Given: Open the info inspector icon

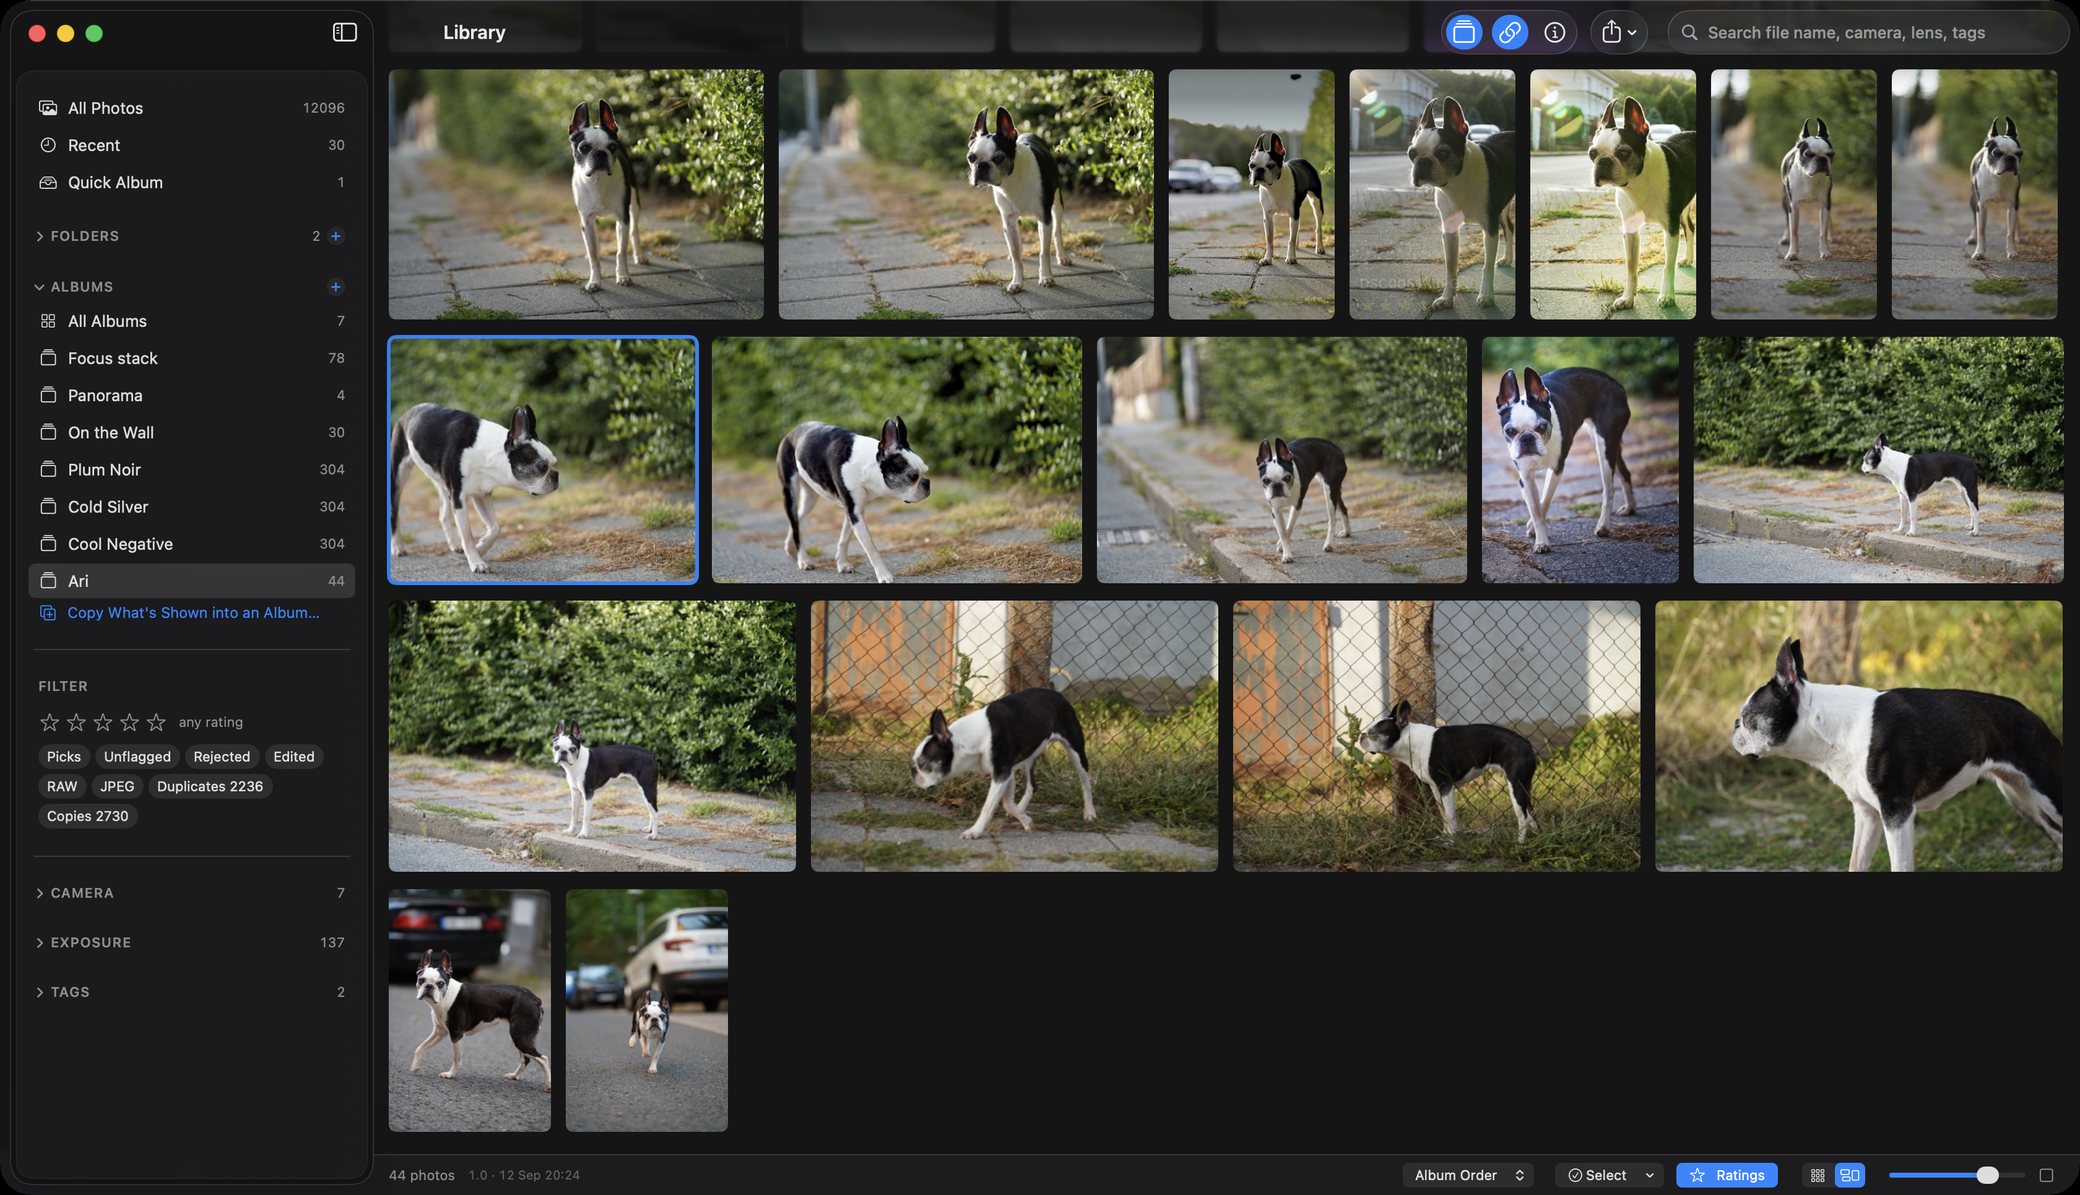Looking at the screenshot, I should [x=1554, y=33].
